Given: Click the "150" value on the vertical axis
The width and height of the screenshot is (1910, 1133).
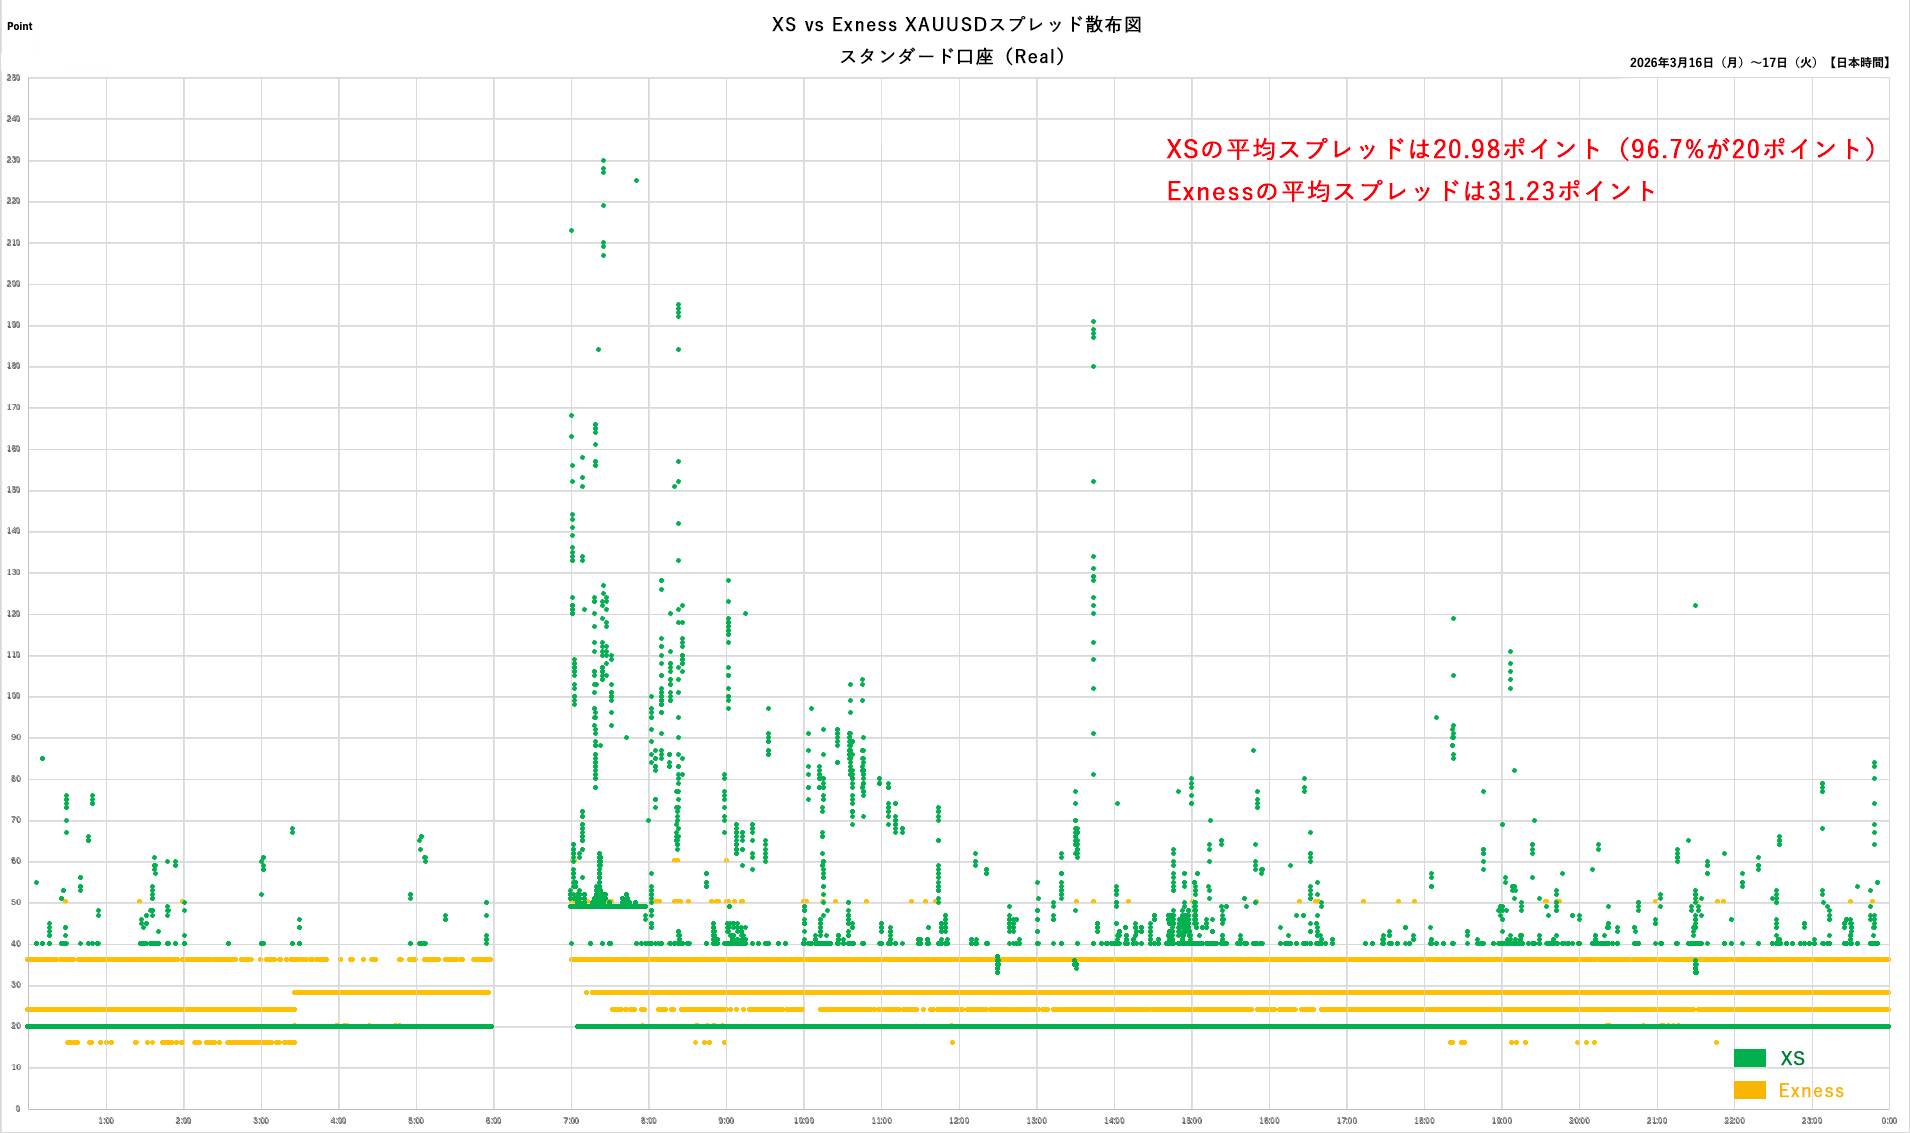Looking at the screenshot, I should pyautogui.click(x=14, y=490).
